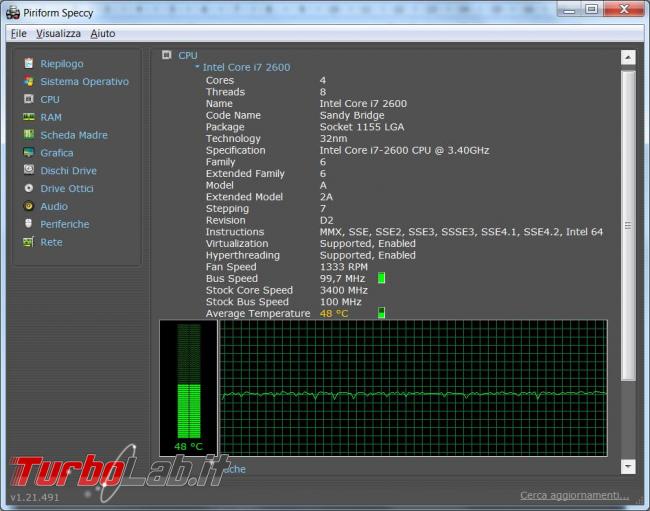Toggle the Average Temperature graph indicator

click(381, 313)
